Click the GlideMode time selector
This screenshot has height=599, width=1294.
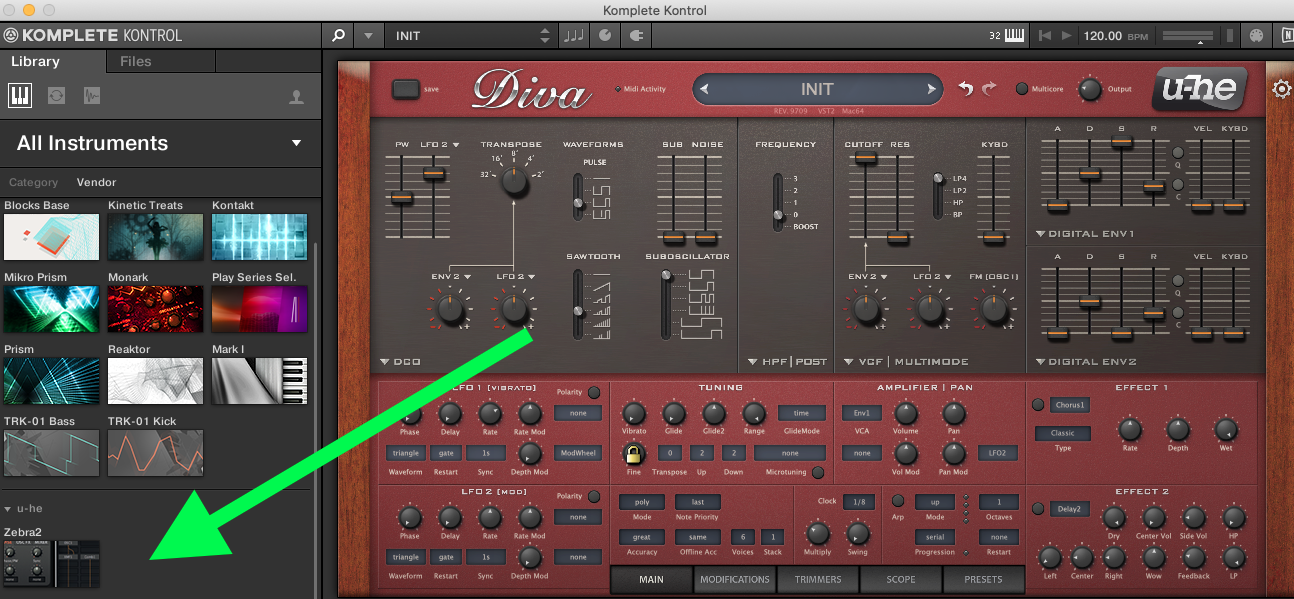point(802,413)
